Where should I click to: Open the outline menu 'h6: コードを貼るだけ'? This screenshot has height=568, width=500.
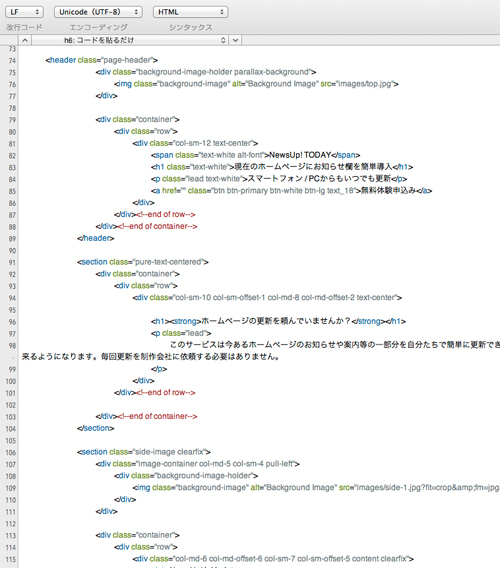pyautogui.click(x=130, y=40)
